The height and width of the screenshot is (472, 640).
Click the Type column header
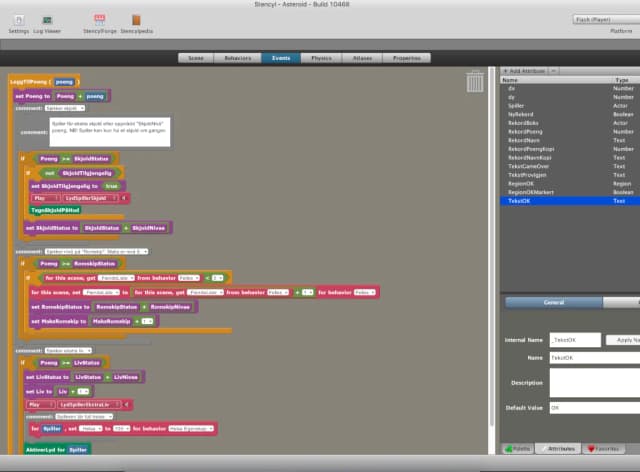pyautogui.click(x=625, y=80)
